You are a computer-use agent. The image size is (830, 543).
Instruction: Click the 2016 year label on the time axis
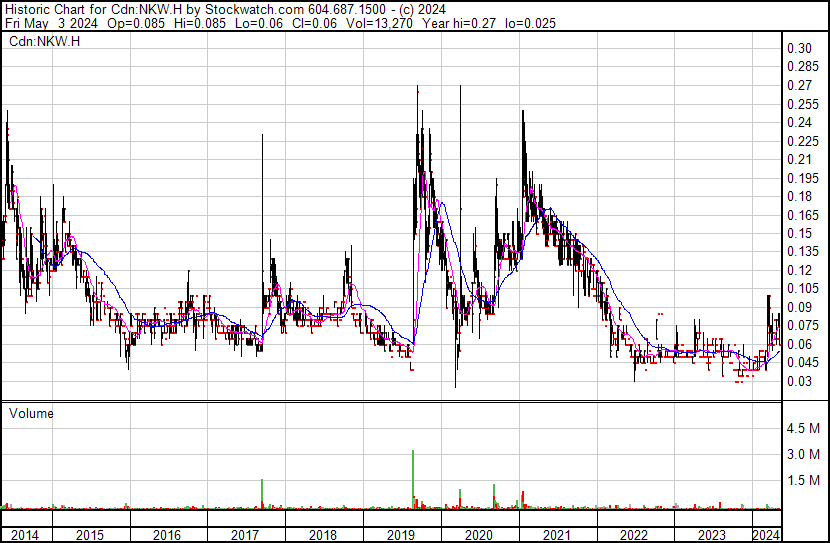point(167,535)
